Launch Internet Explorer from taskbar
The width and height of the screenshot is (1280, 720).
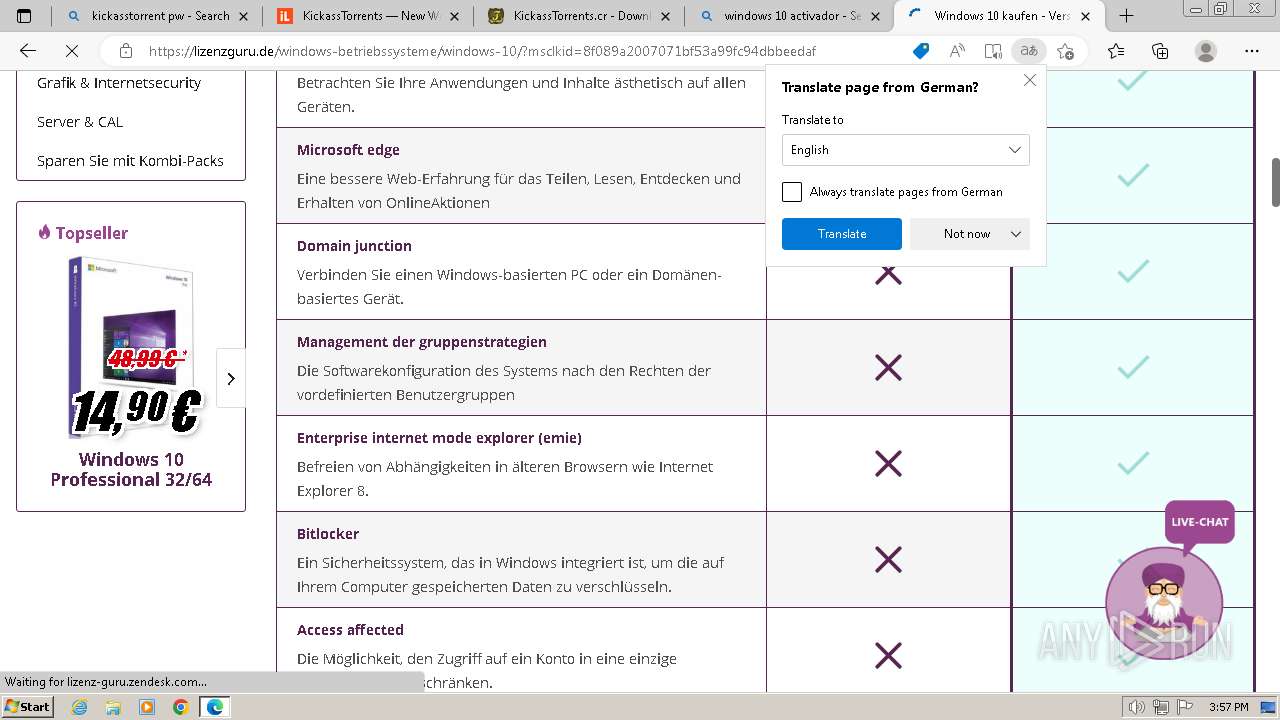(x=80, y=707)
